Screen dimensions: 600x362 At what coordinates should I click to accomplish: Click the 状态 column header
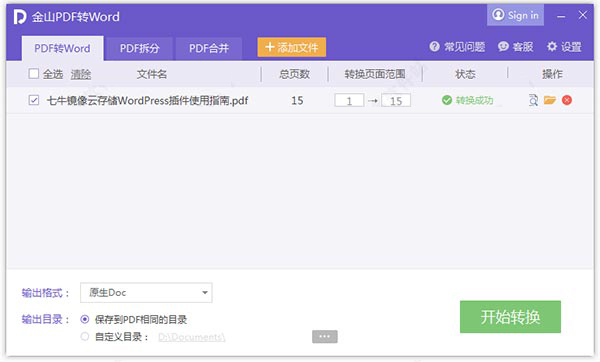(465, 74)
